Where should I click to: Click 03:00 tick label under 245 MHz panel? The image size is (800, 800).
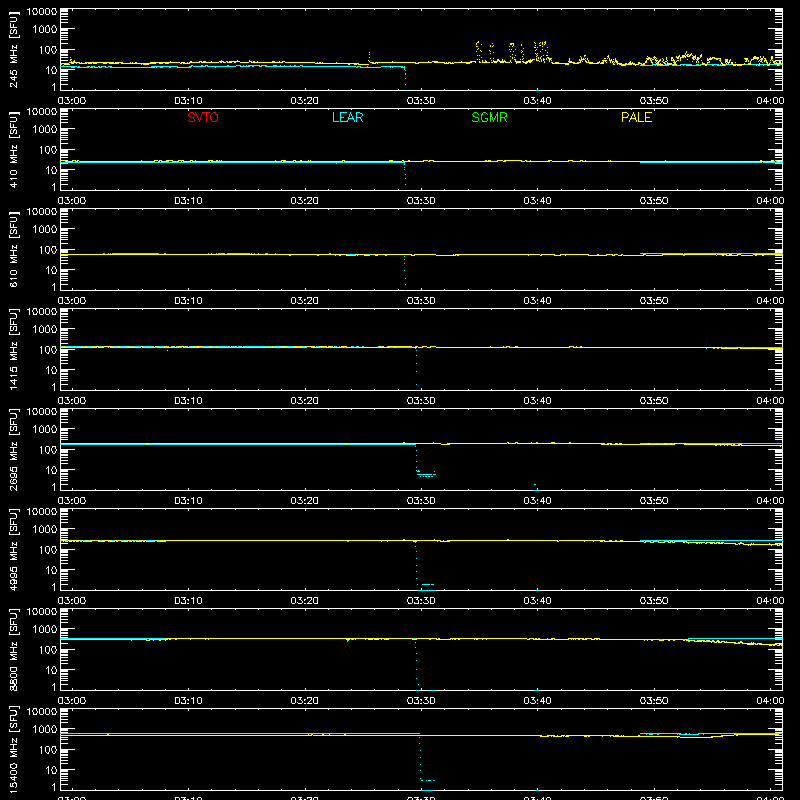(x=72, y=101)
